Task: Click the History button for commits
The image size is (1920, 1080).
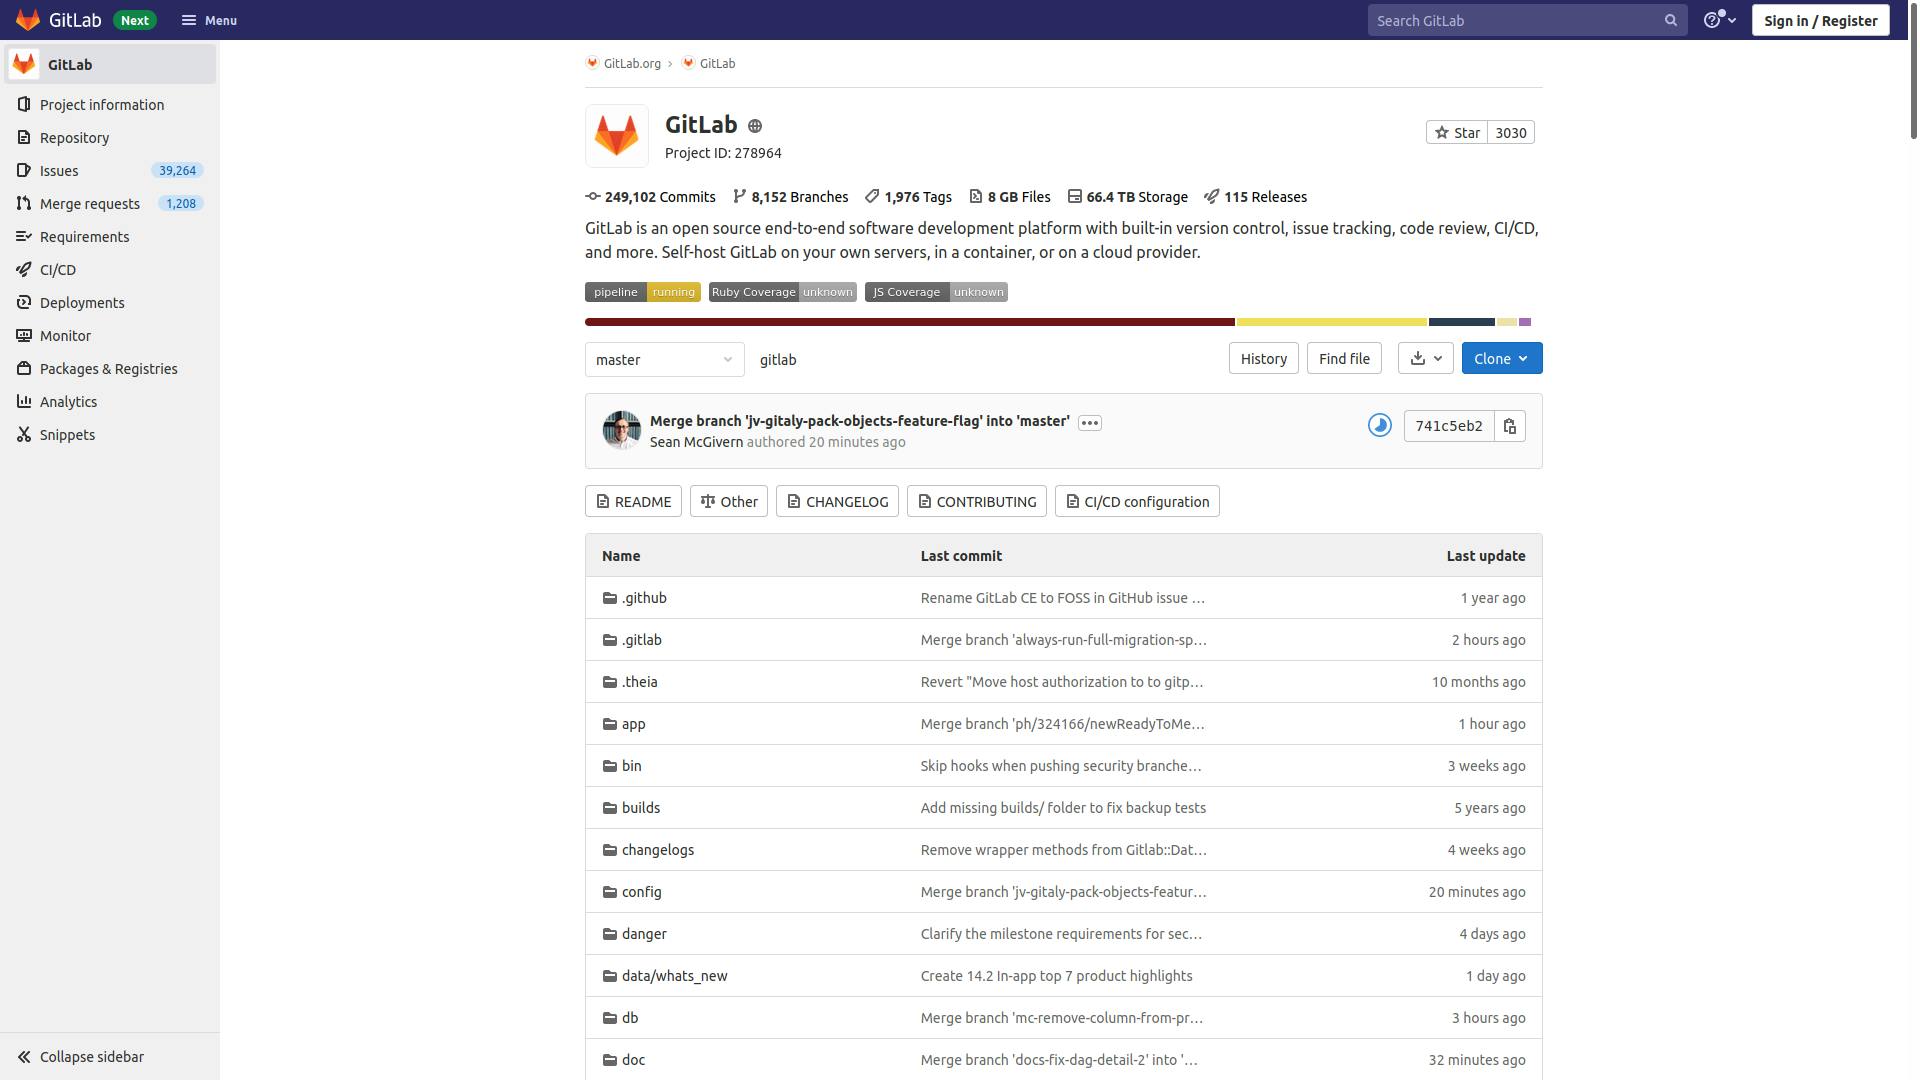Action: [1262, 357]
